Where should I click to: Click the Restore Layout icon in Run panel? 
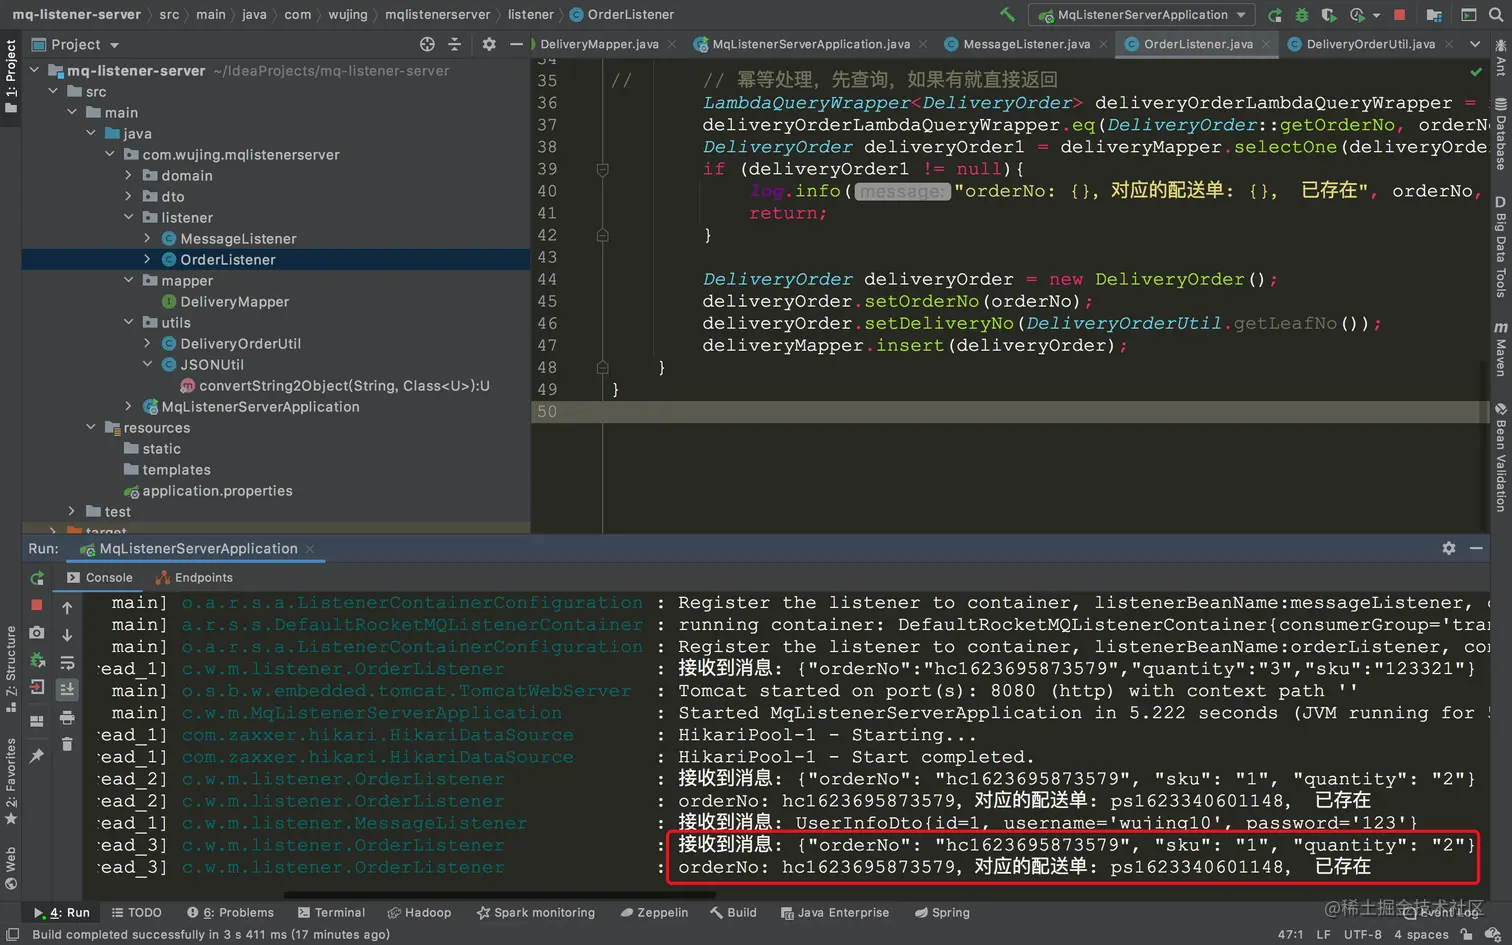coord(37,721)
